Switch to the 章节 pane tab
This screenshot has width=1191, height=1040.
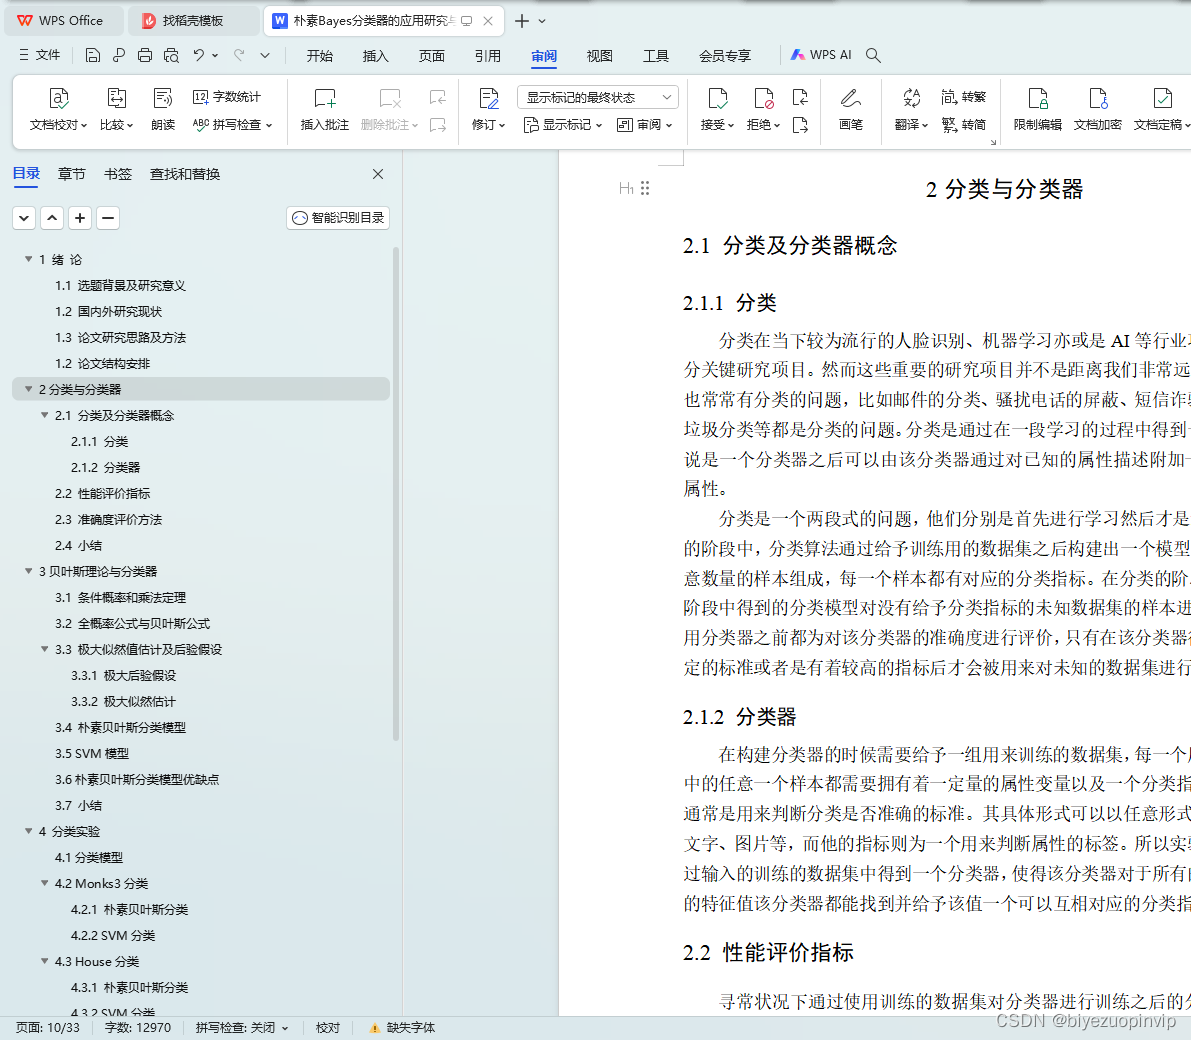click(71, 174)
